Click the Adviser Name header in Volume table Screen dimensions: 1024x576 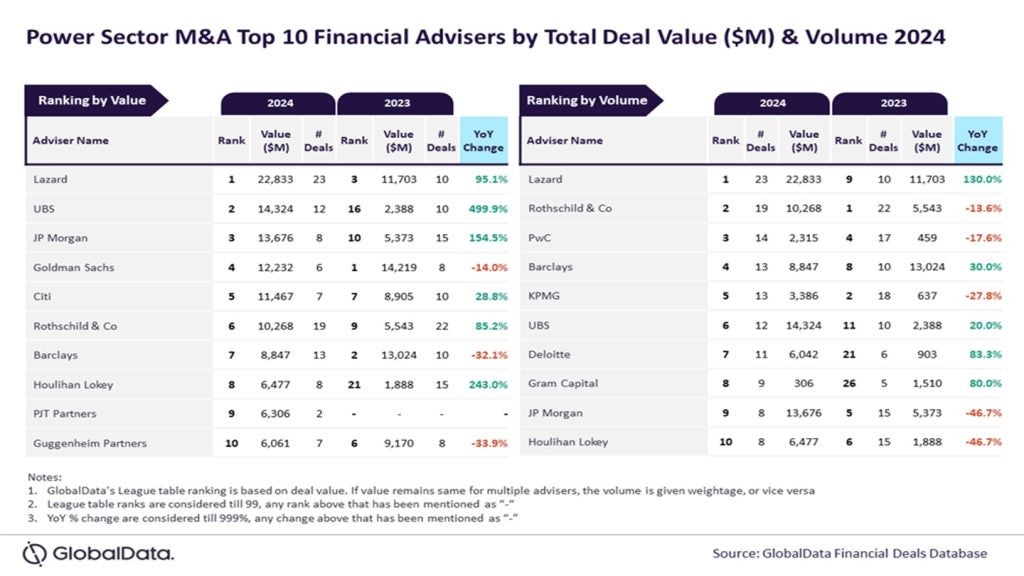point(565,140)
